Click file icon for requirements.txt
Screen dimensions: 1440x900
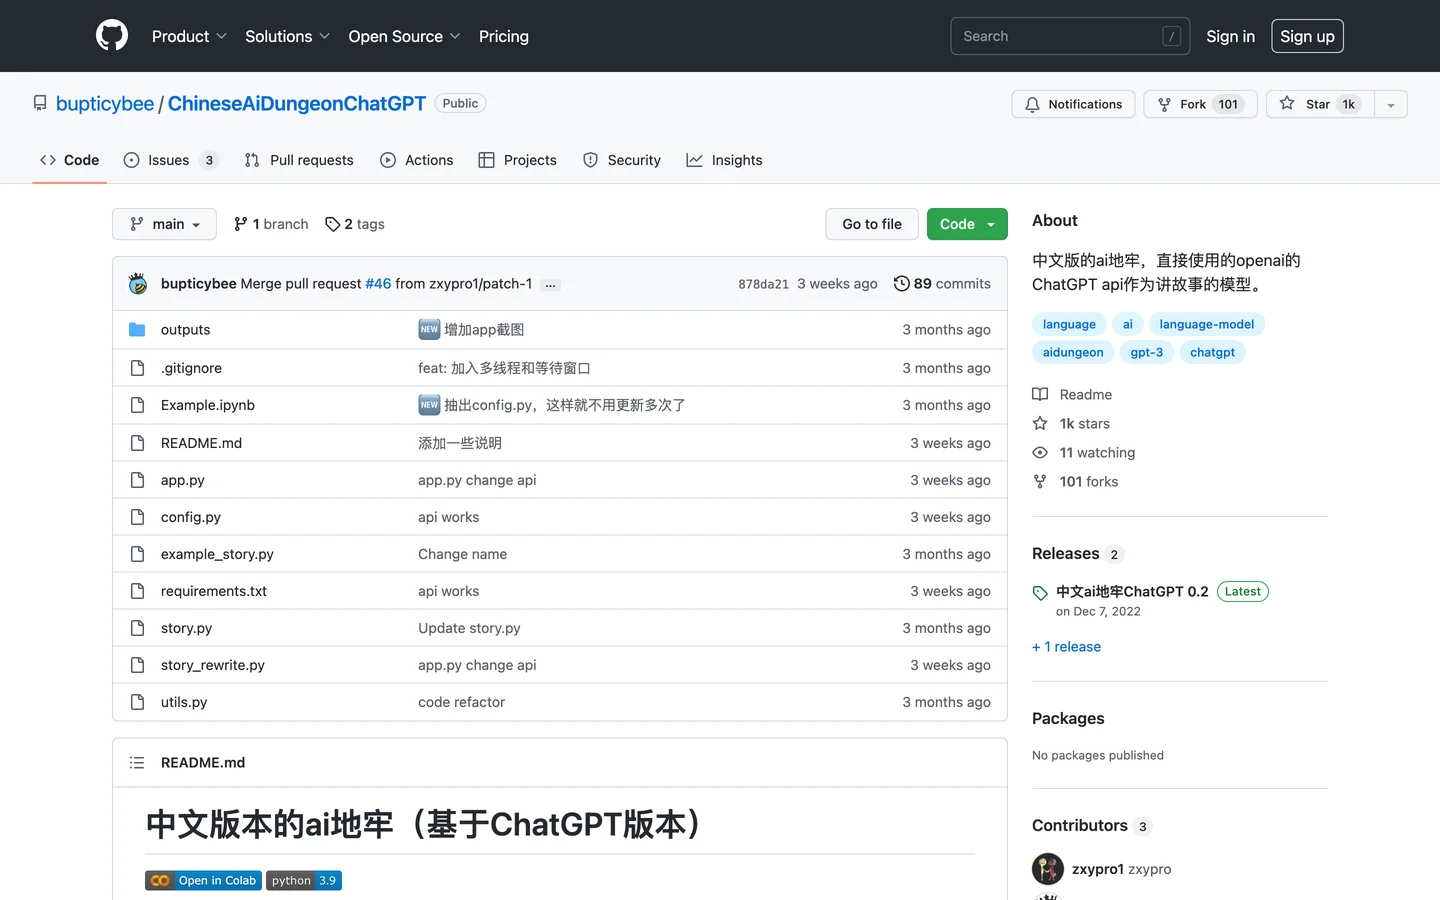137,591
